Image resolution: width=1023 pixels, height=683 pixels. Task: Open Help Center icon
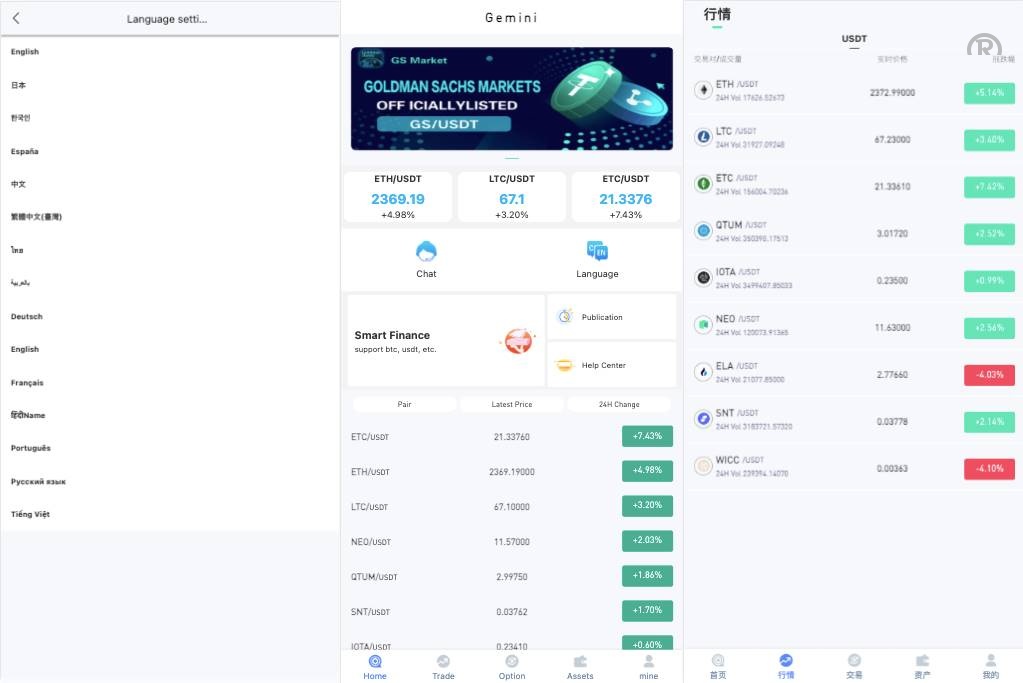coord(565,365)
